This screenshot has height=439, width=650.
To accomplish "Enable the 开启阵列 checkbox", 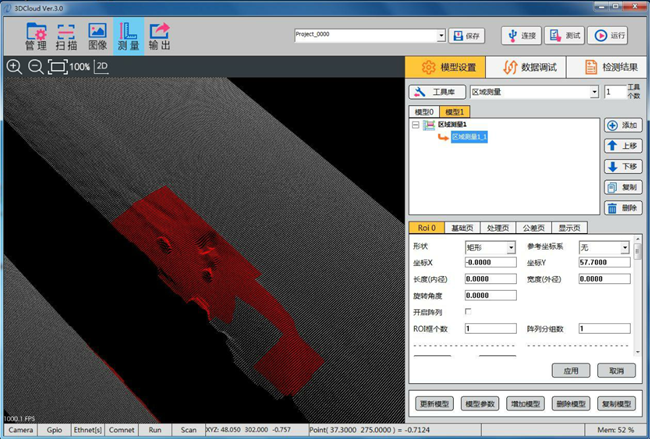I will [x=468, y=311].
